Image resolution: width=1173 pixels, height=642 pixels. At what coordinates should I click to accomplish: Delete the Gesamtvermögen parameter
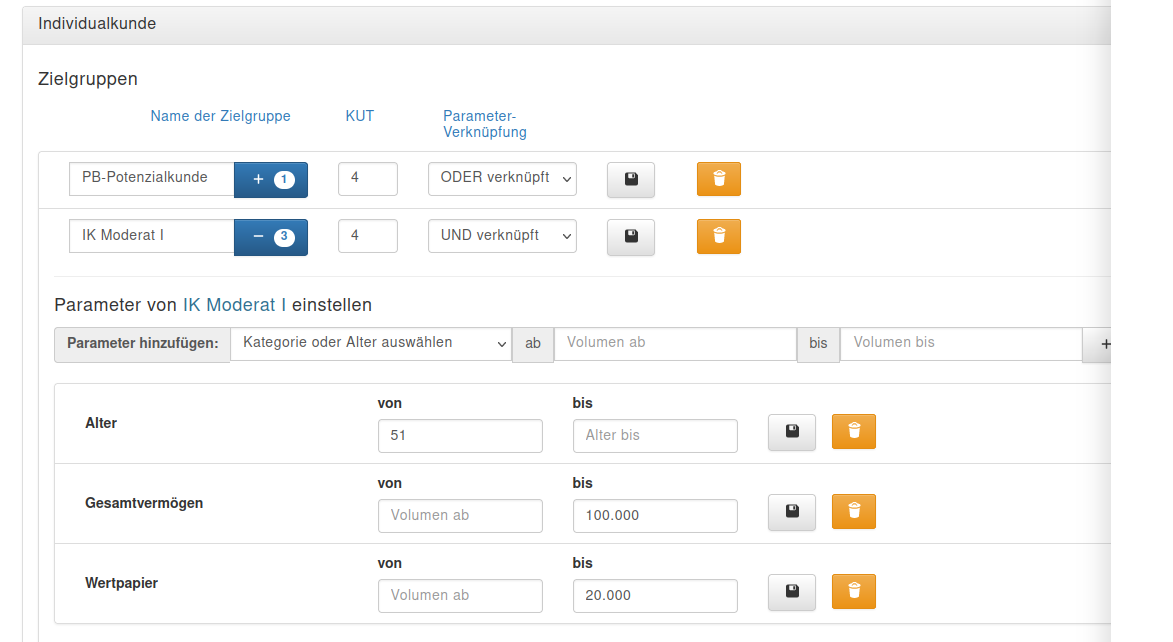[853, 512]
